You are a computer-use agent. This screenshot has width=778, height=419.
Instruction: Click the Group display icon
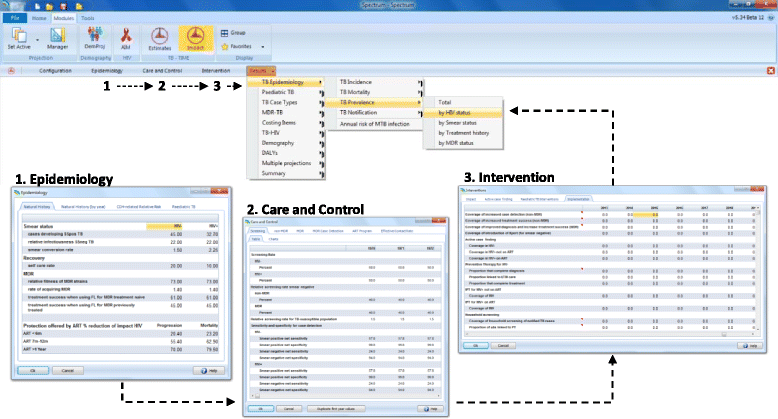click(224, 33)
